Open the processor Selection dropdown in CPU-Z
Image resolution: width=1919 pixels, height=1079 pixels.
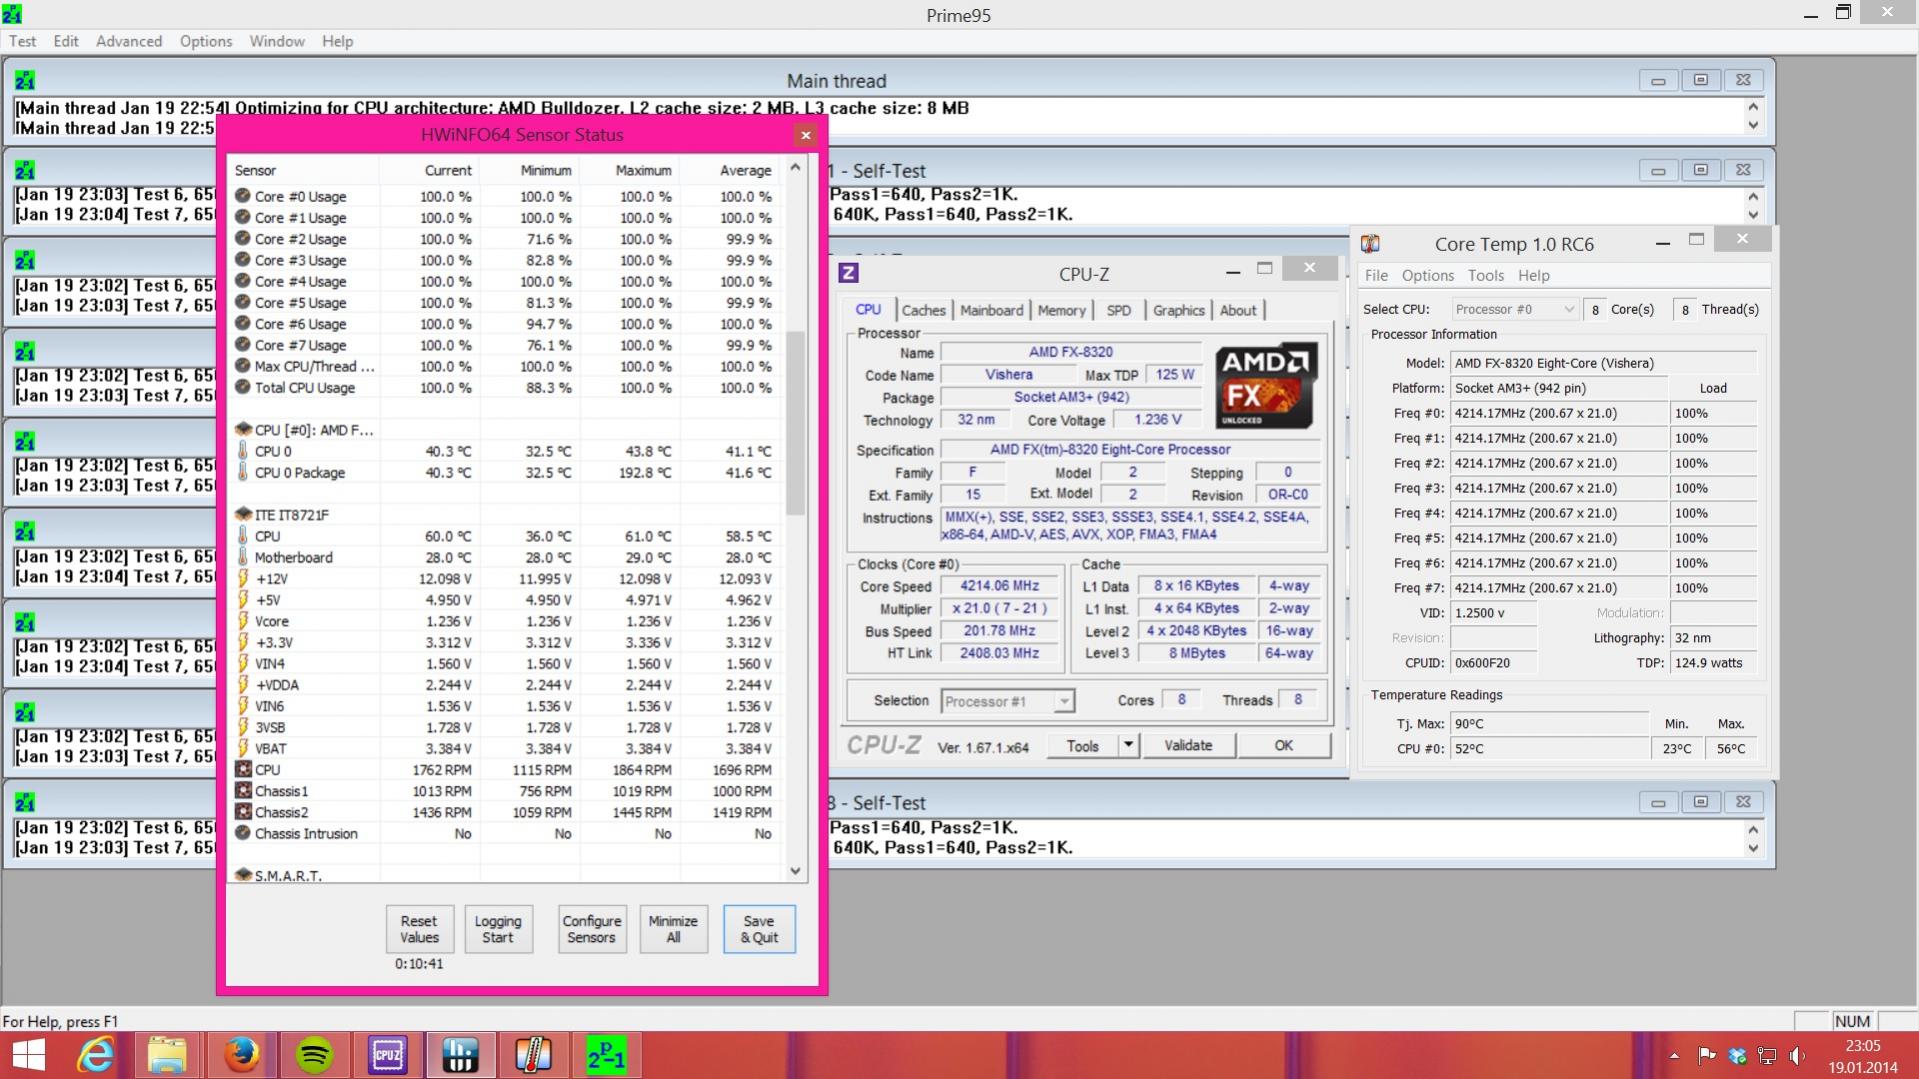point(1008,701)
